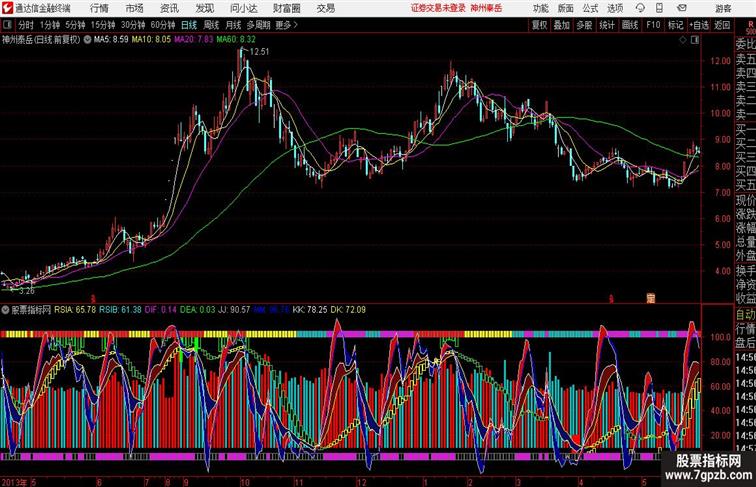756x487 pixels.
Task: Click the 画线 drawing button
Action: [x=630, y=25]
